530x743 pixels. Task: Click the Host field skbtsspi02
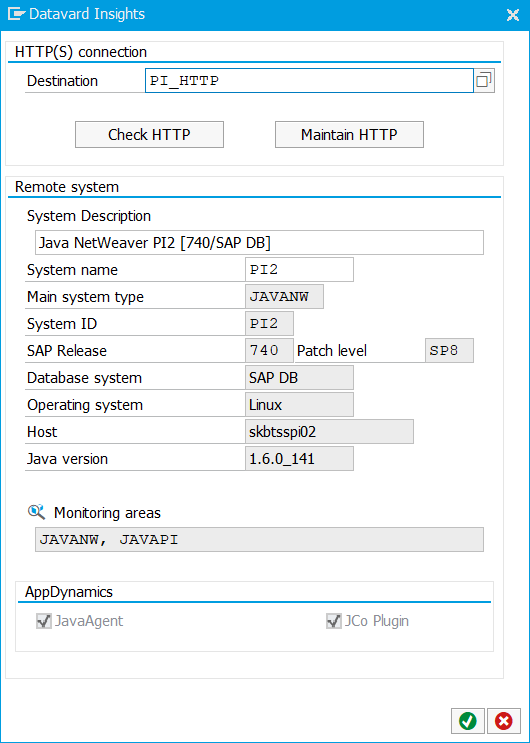coord(329,432)
